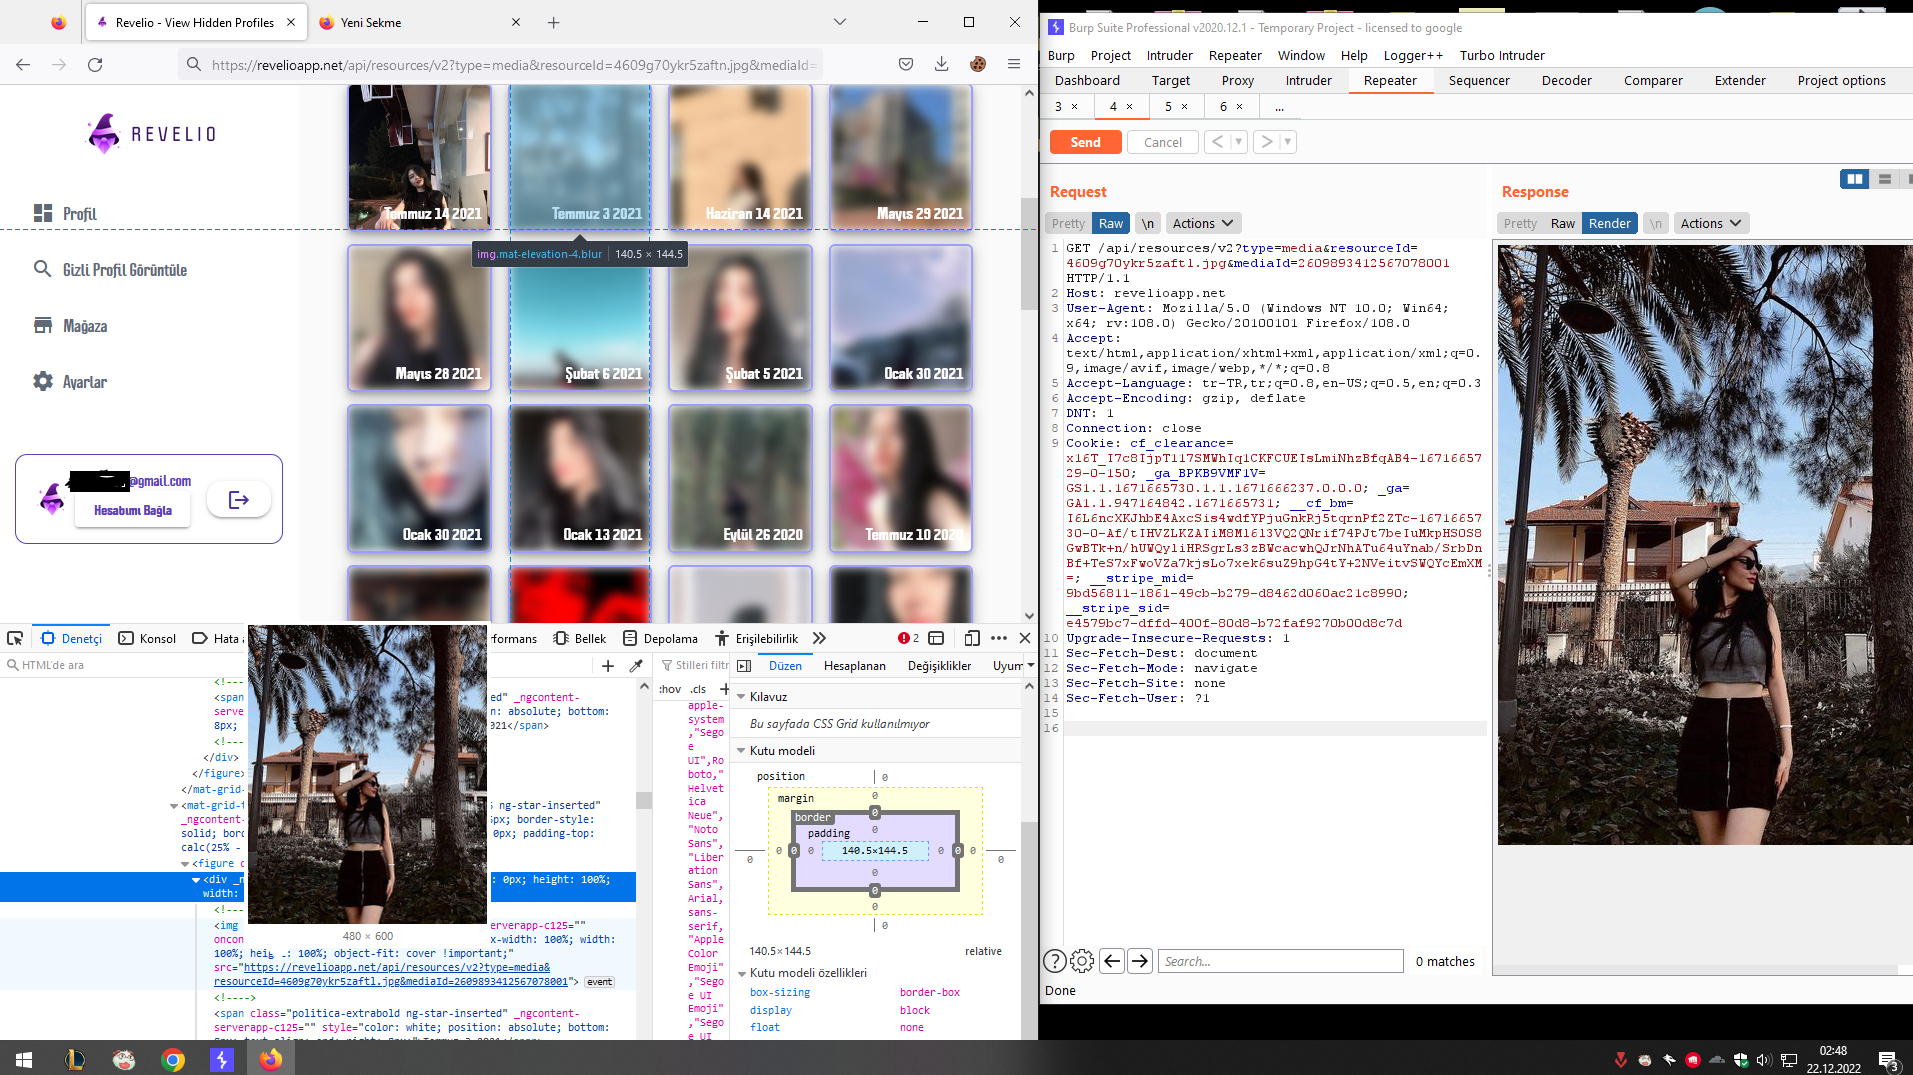Open the Request Actions dropdown

pyautogui.click(x=1204, y=223)
